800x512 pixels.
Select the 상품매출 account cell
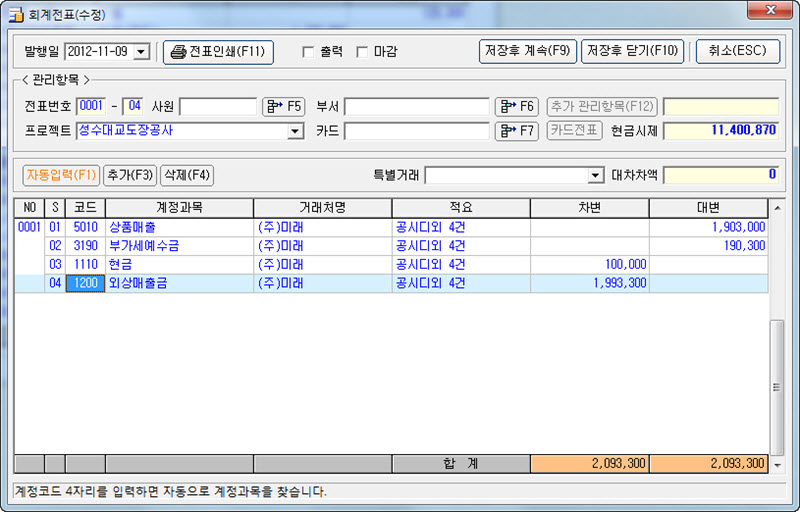point(179,227)
